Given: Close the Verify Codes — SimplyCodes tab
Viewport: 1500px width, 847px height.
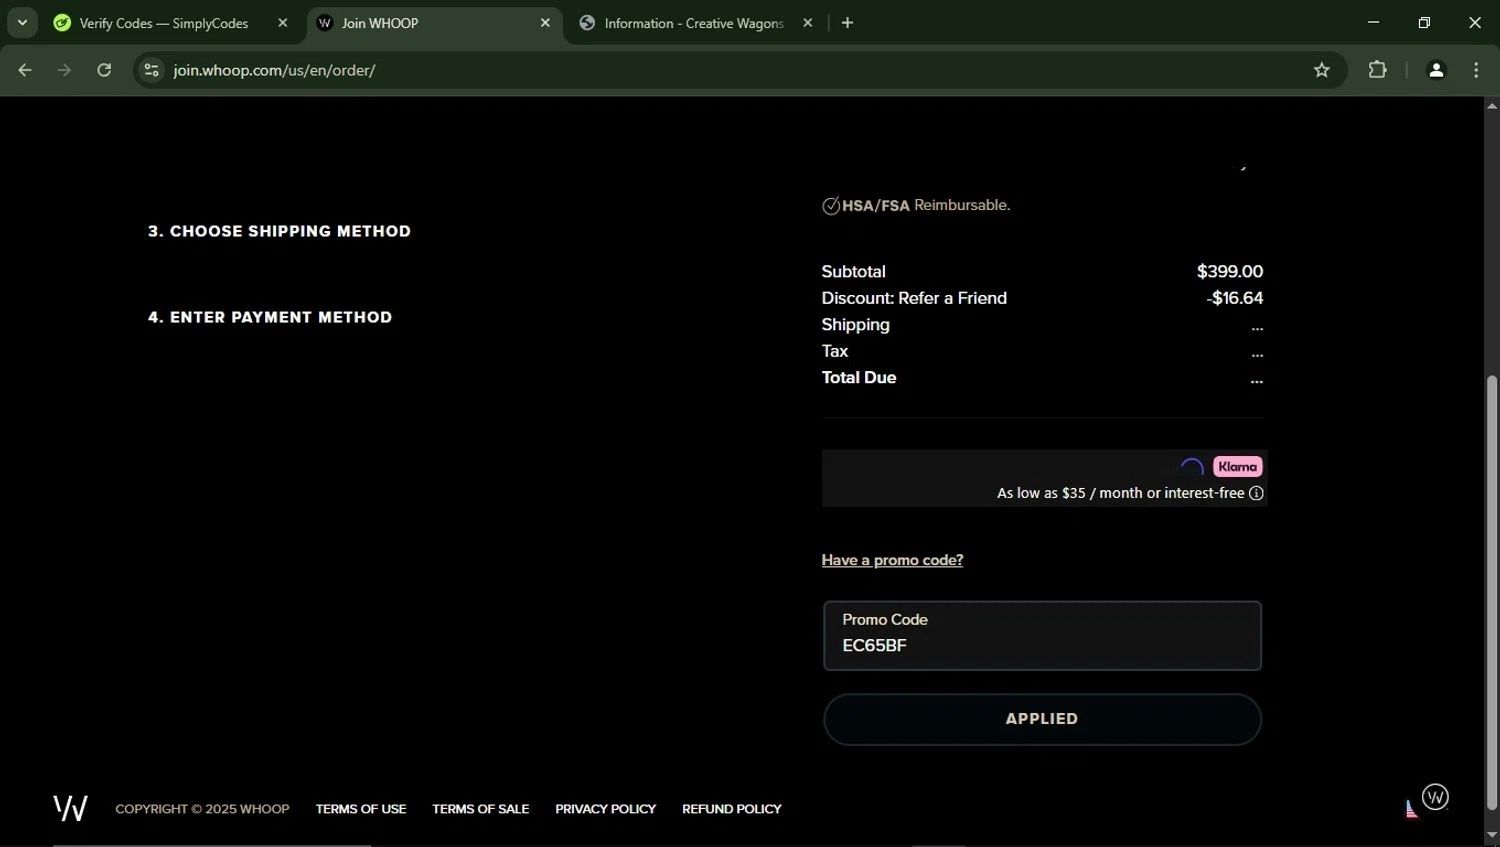Looking at the screenshot, I should pyautogui.click(x=283, y=23).
